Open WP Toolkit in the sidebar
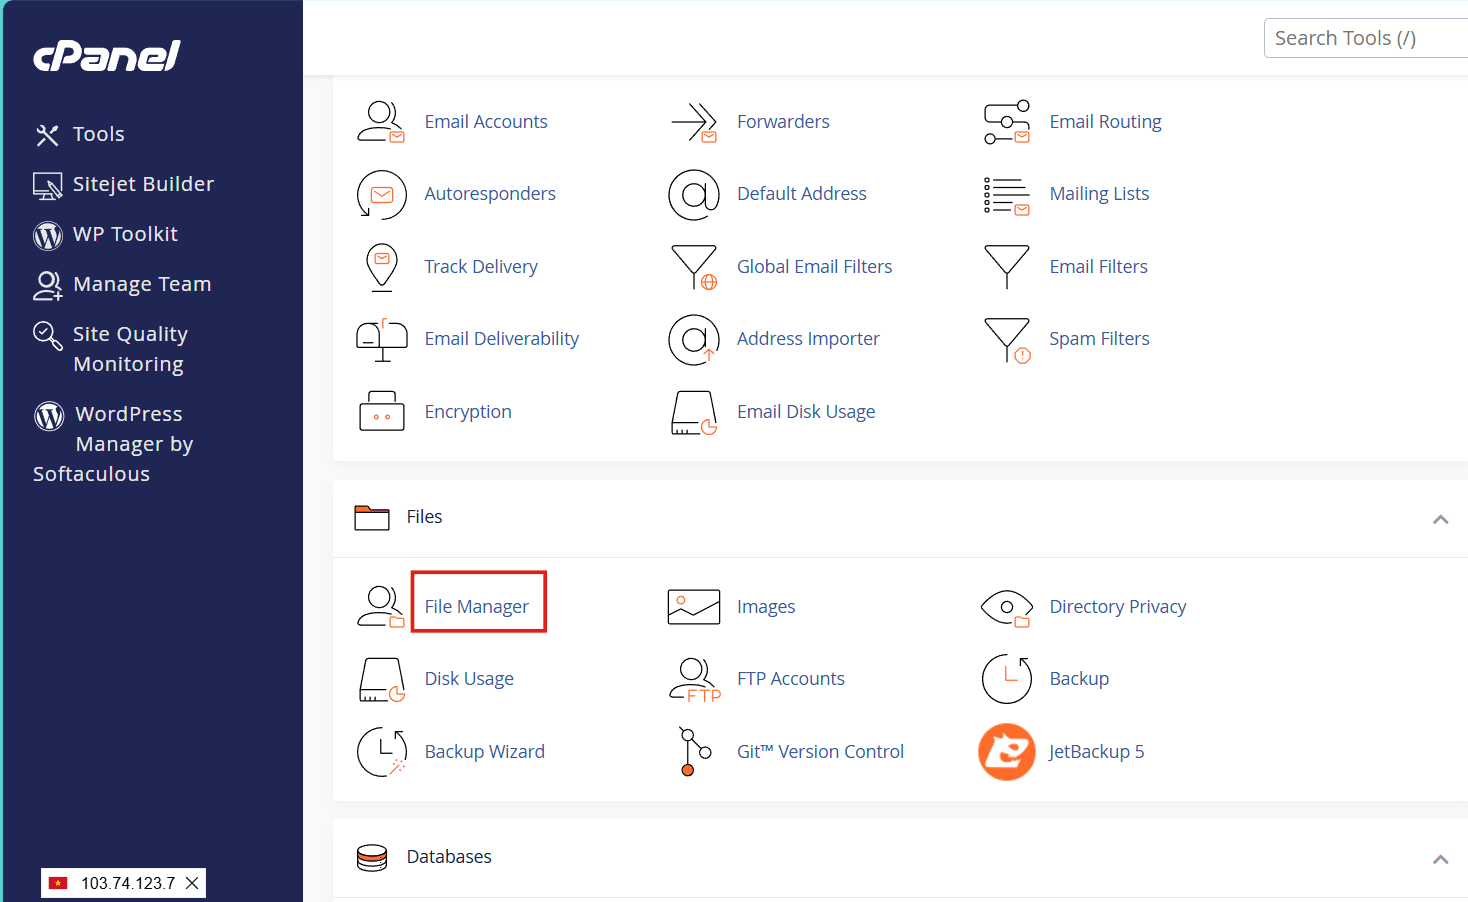This screenshot has width=1468, height=902. [x=125, y=234]
